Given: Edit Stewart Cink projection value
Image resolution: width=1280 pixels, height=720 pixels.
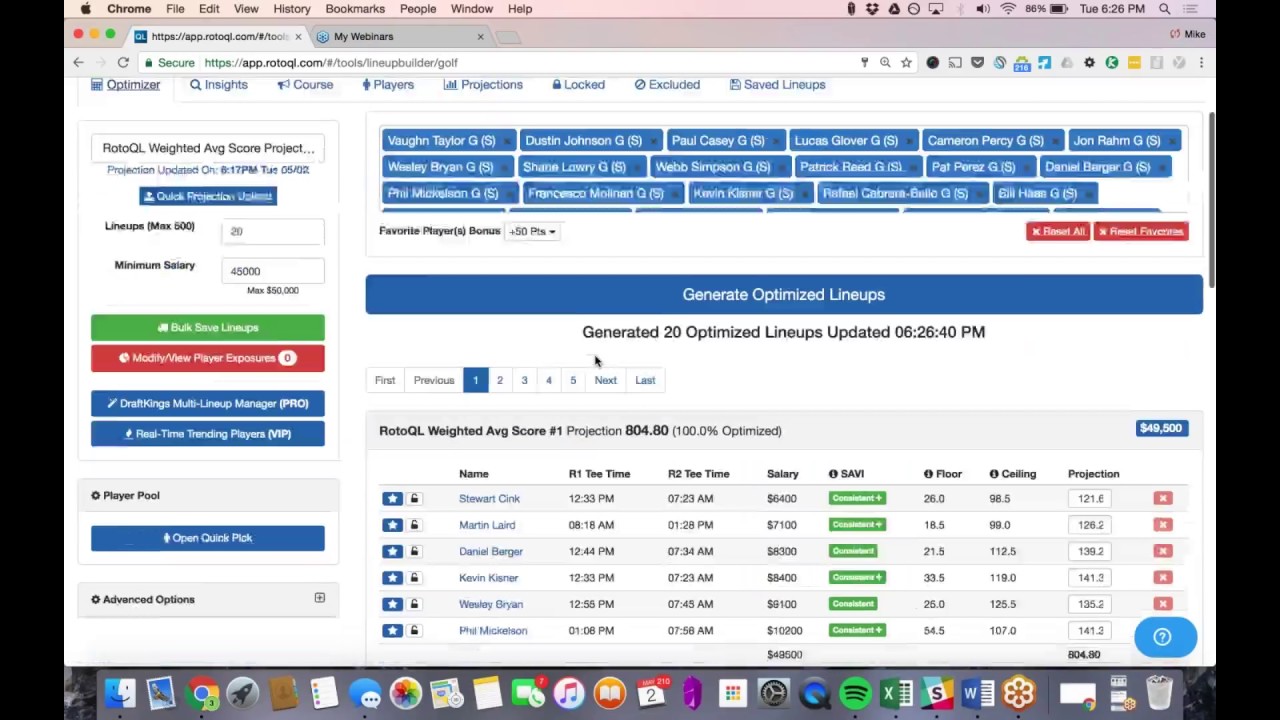Looking at the screenshot, I should click(x=1091, y=498).
